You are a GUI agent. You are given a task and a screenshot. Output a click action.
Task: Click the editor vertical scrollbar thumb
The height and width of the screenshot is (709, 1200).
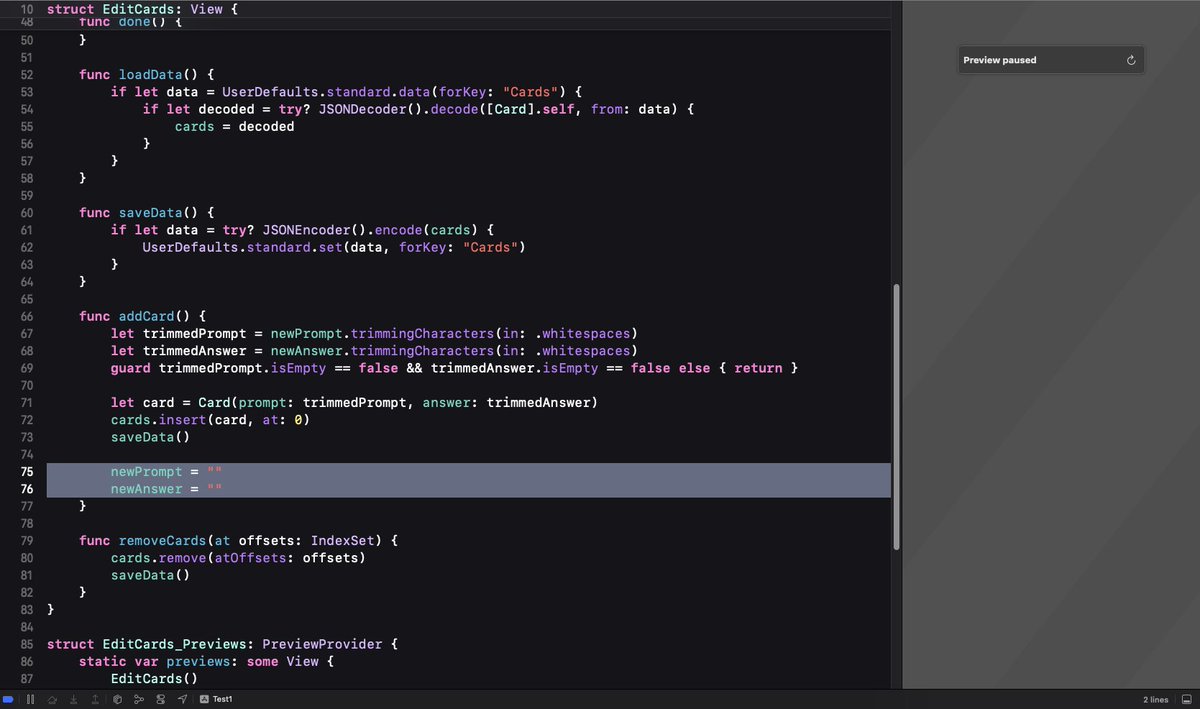[896, 416]
